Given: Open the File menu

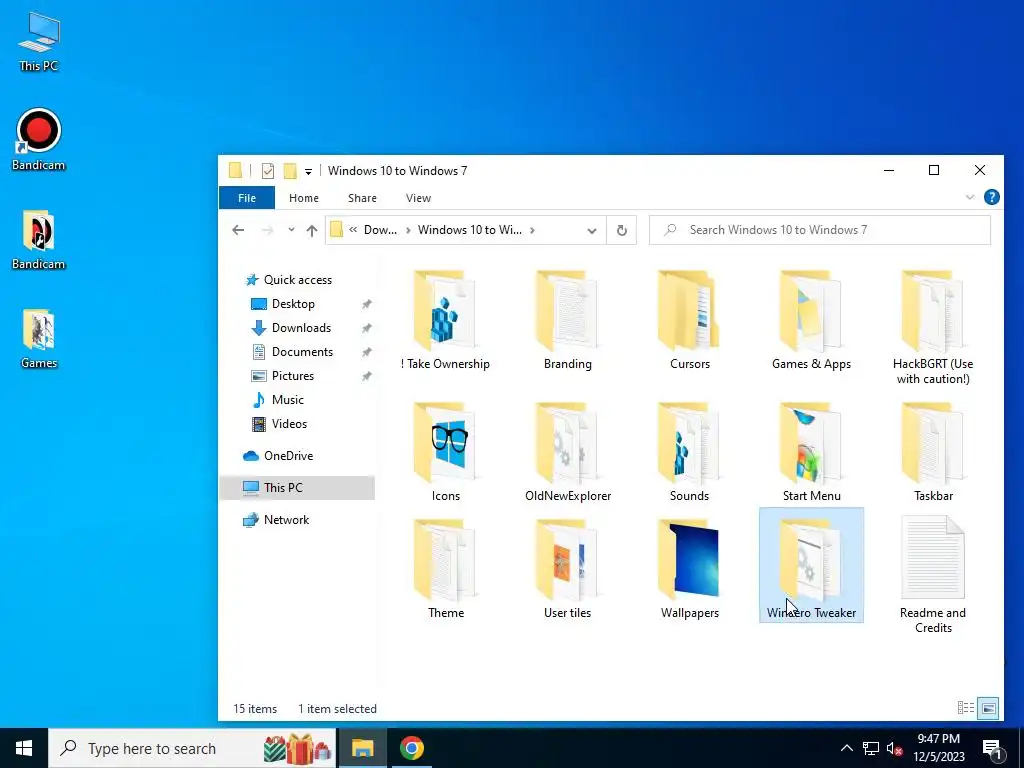Looking at the screenshot, I should 247,198.
